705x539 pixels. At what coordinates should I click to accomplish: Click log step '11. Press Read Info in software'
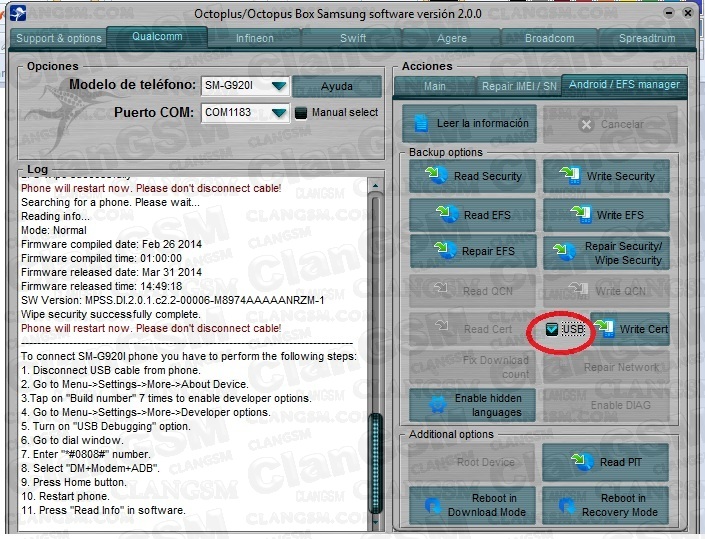[103, 510]
